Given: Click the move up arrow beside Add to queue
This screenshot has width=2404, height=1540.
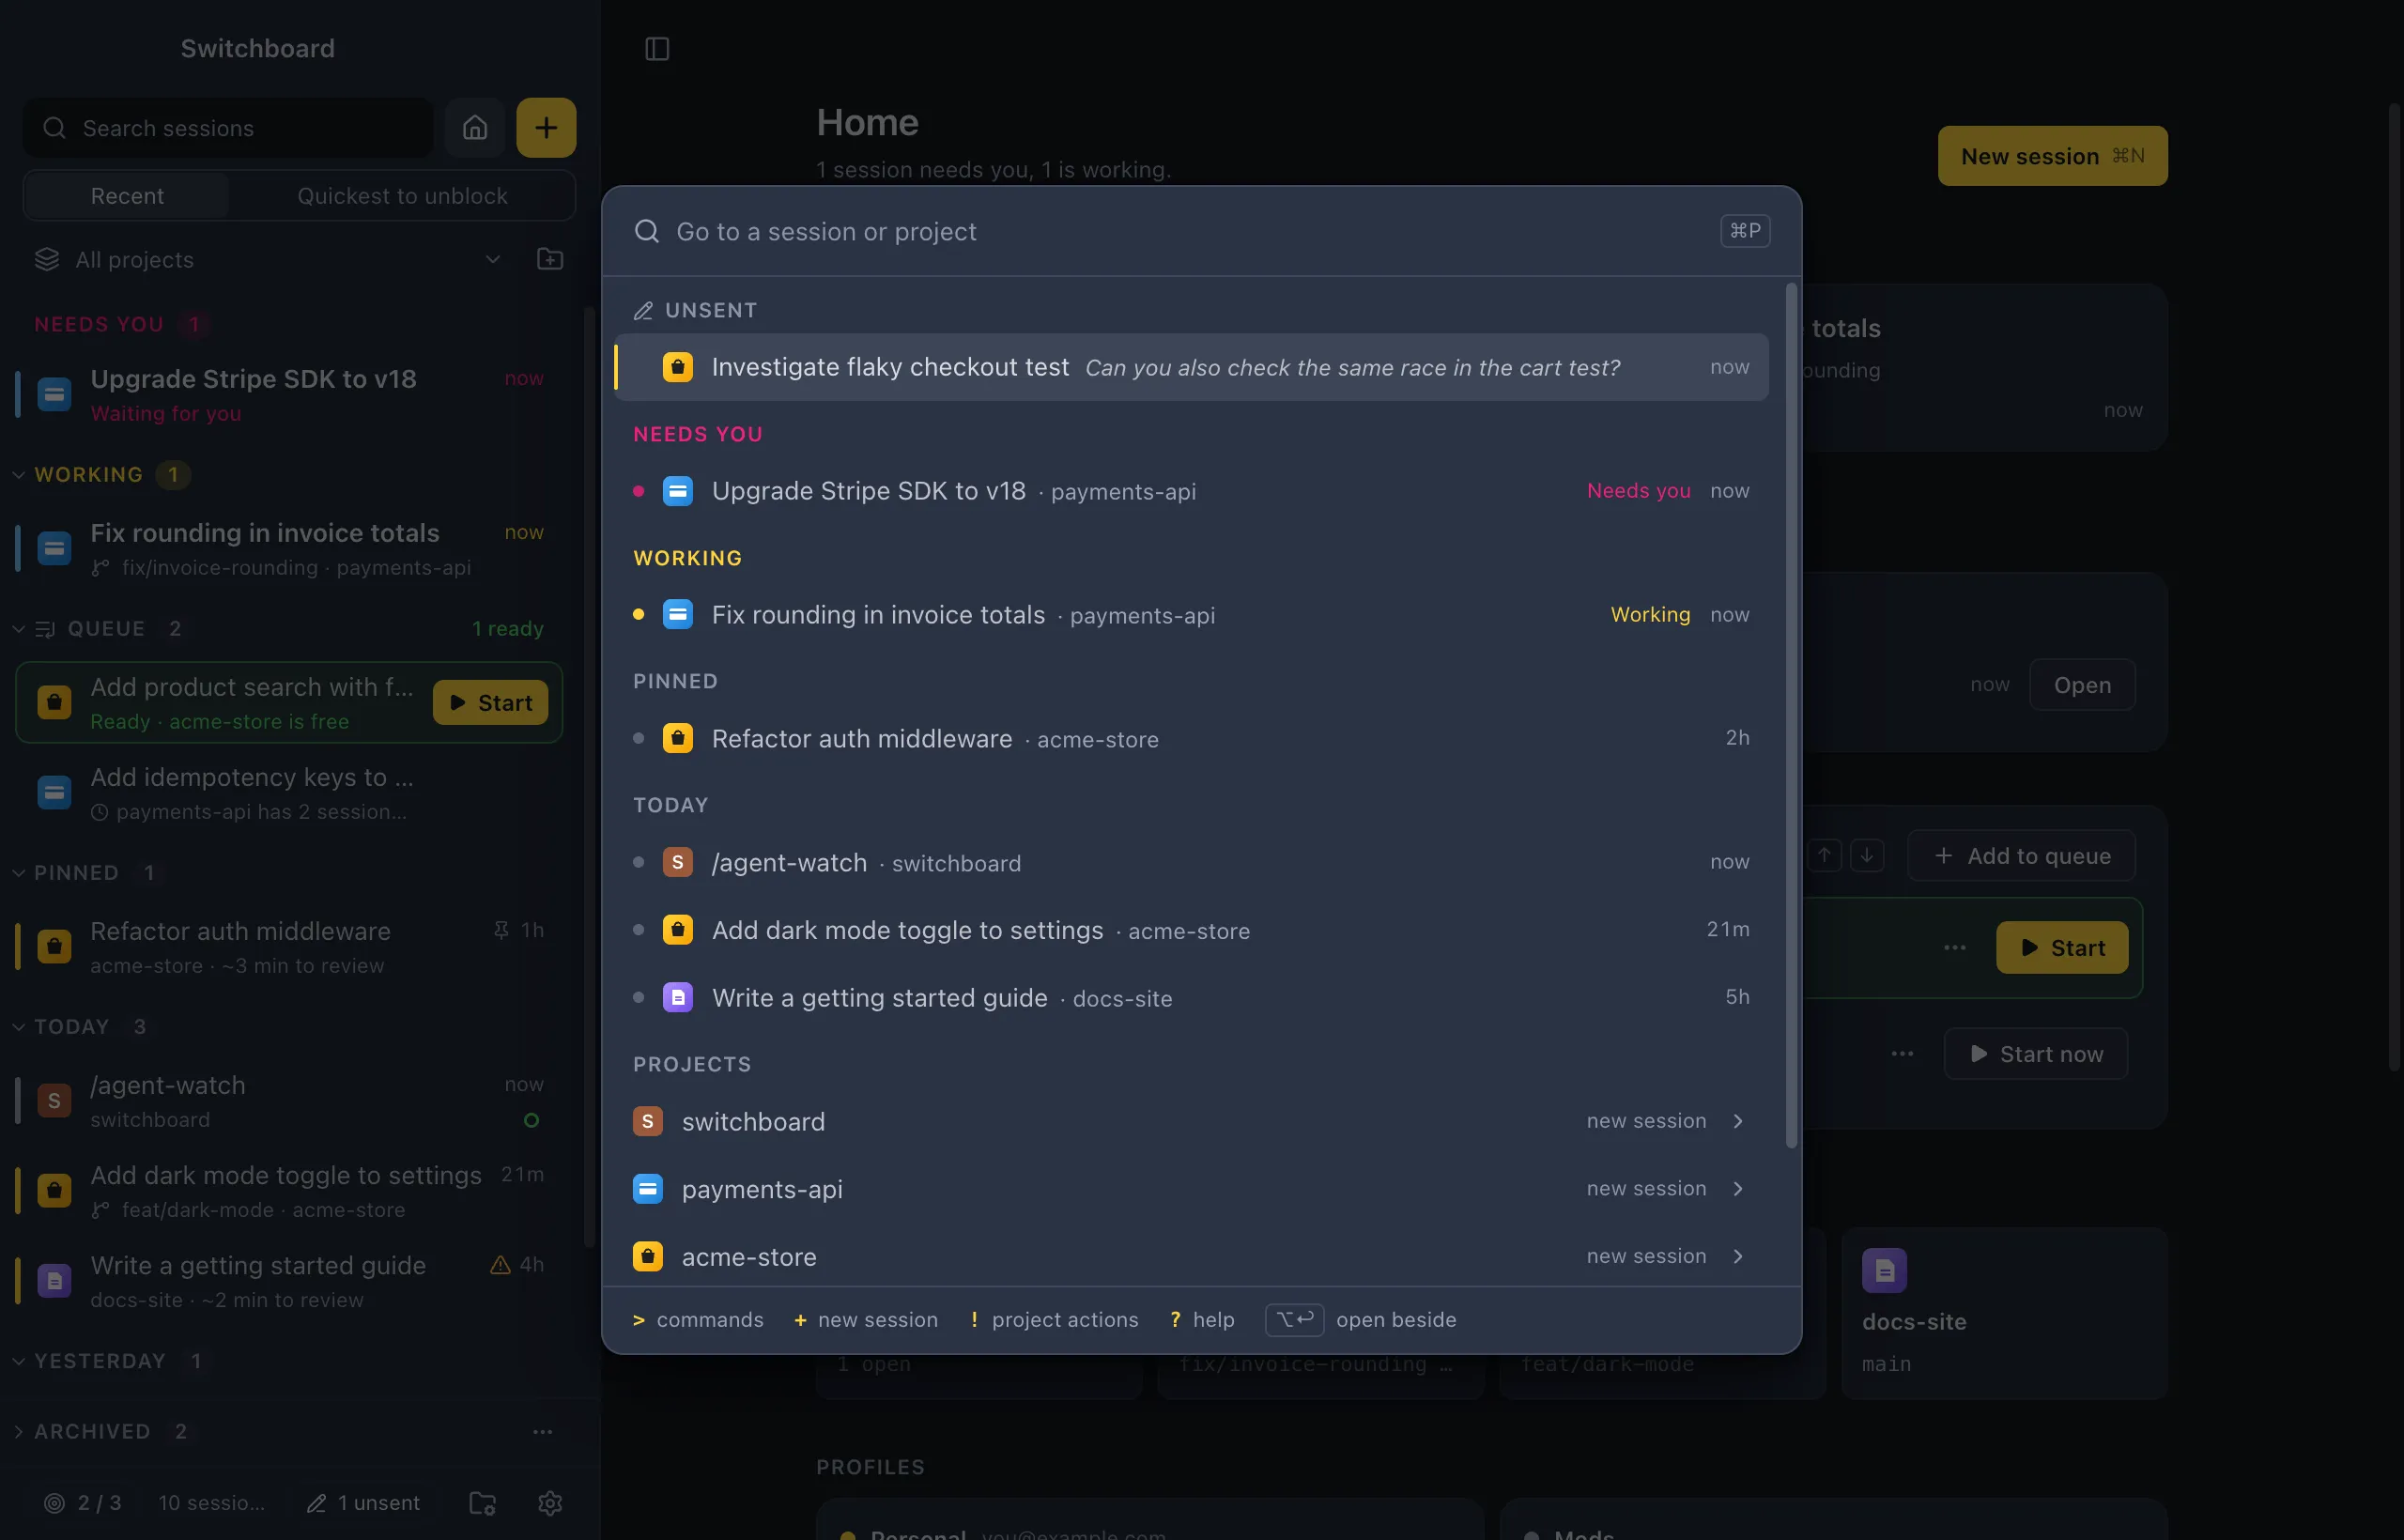Looking at the screenshot, I should pos(1825,855).
